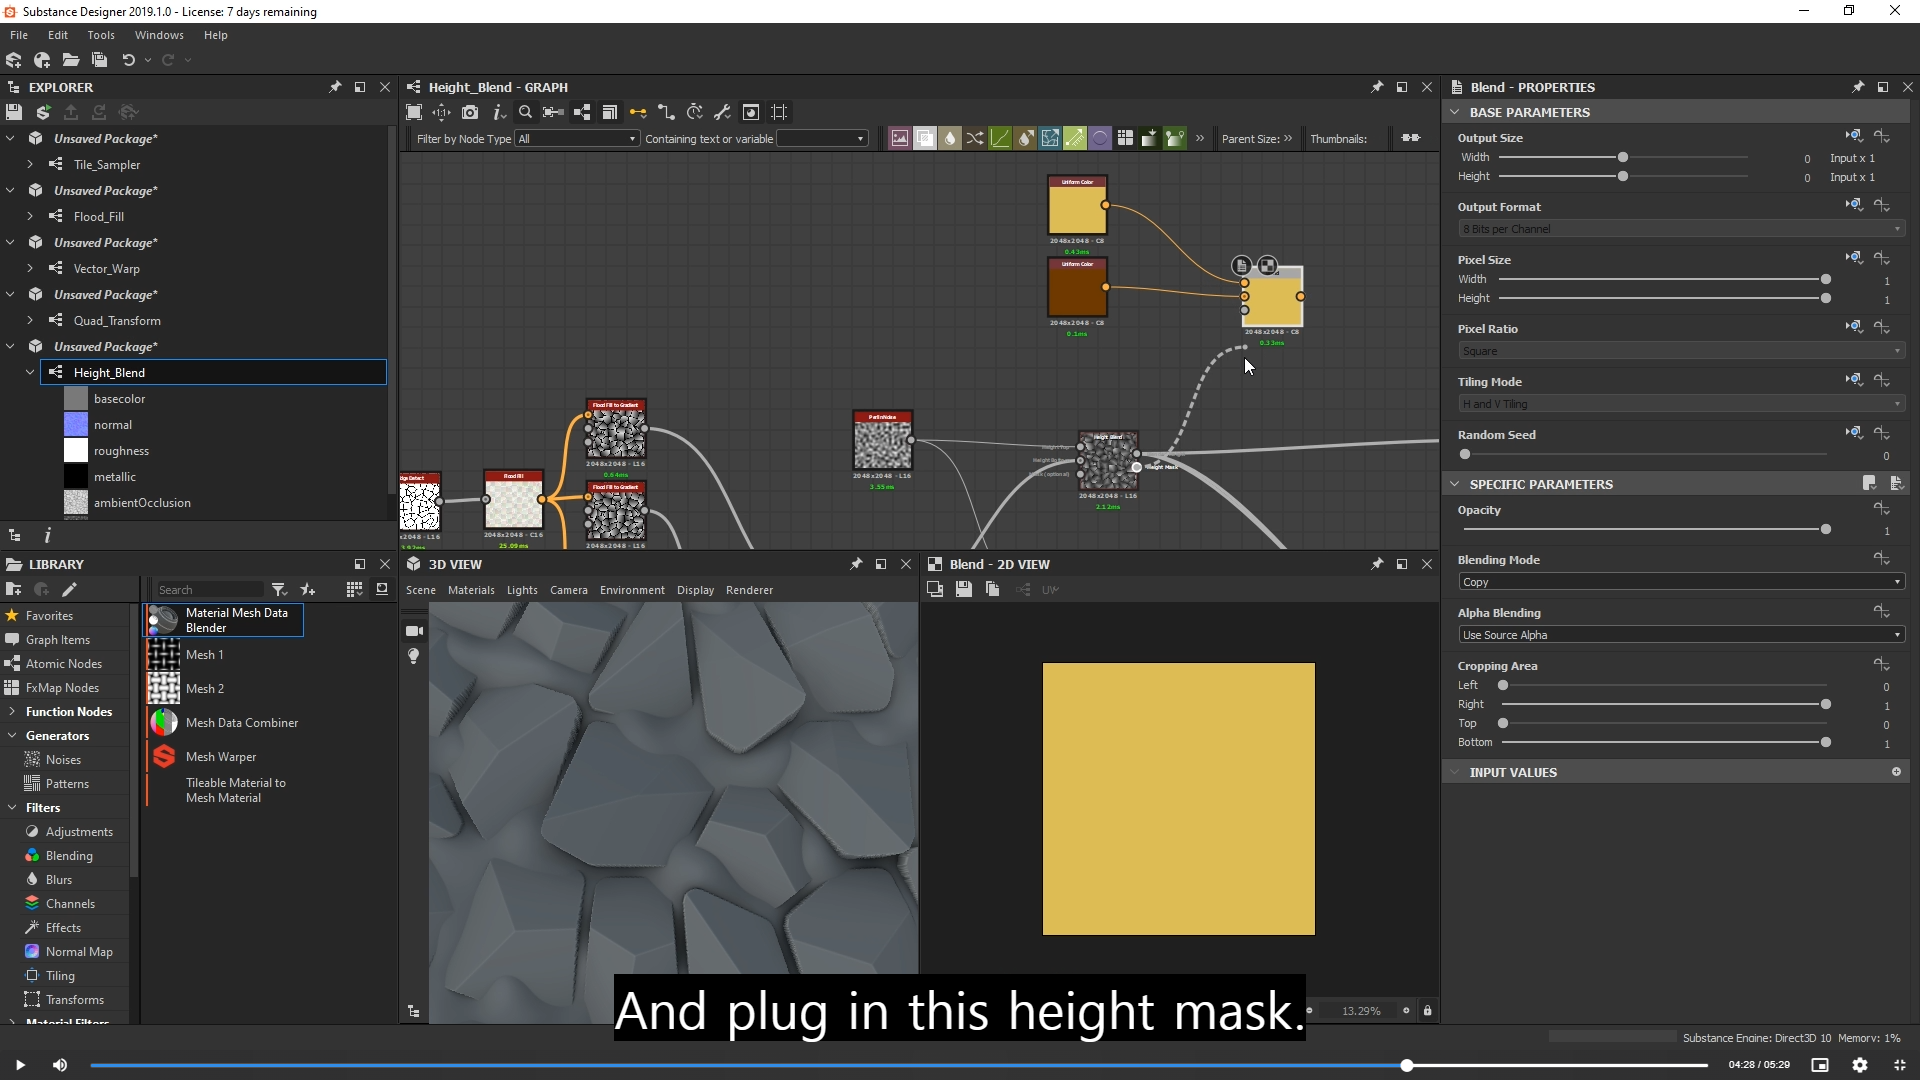Toggle the picture-in-picture video button
The height and width of the screenshot is (1080, 1920).
(x=1820, y=1065)
